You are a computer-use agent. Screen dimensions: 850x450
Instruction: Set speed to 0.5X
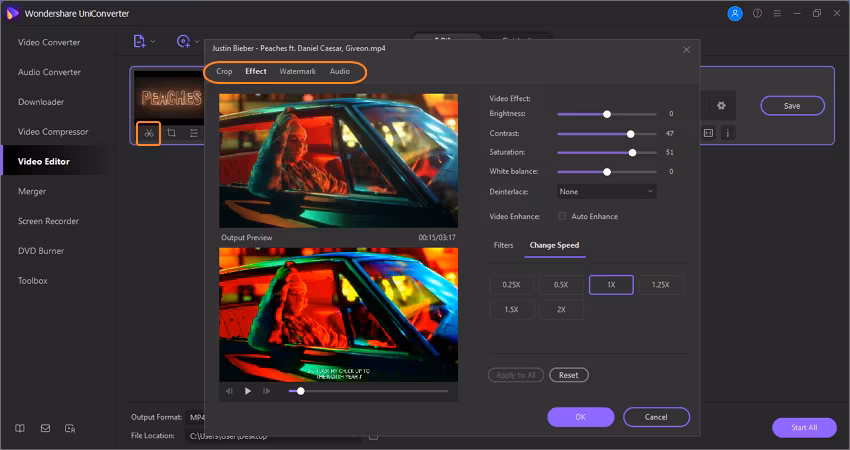(561, 285)
